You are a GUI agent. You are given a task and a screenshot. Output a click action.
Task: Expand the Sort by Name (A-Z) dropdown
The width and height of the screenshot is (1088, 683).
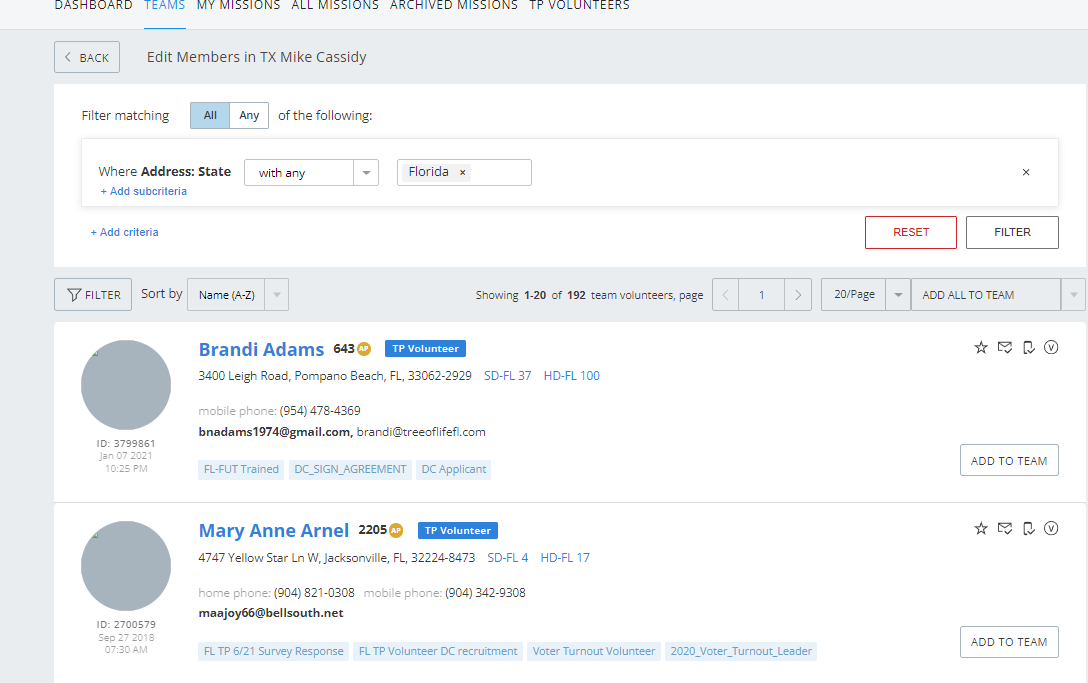277,295
